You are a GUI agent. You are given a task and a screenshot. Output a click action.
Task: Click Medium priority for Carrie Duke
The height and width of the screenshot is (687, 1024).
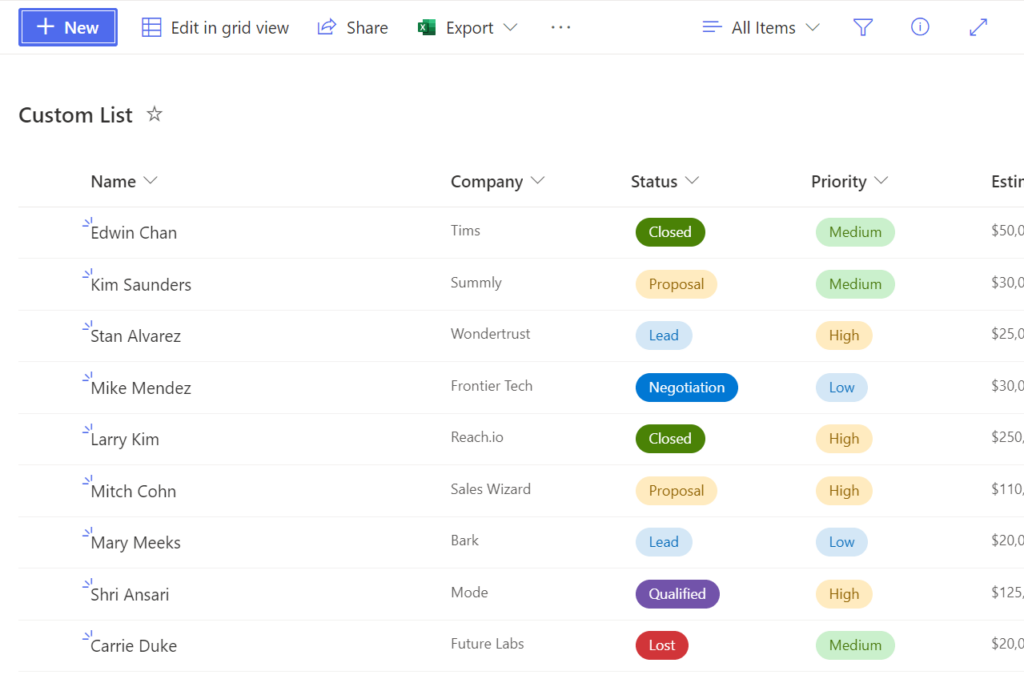855,645
